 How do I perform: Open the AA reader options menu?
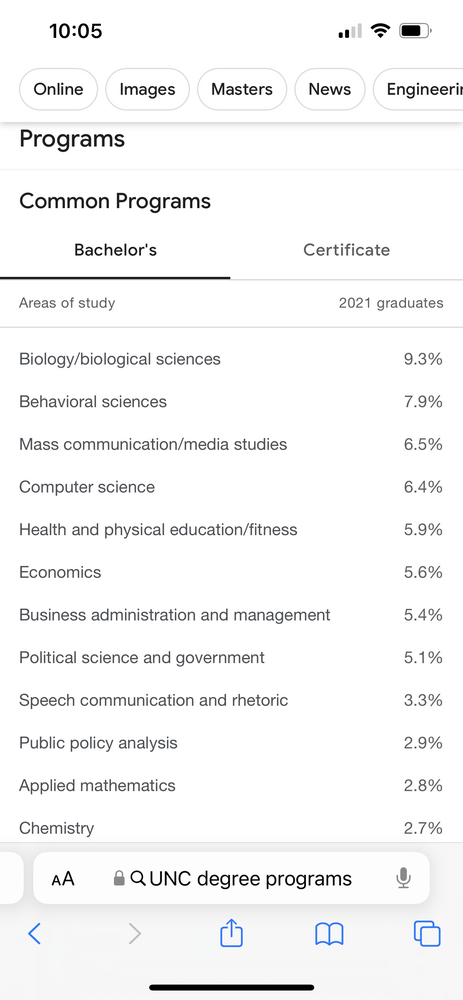click(63, 879)
